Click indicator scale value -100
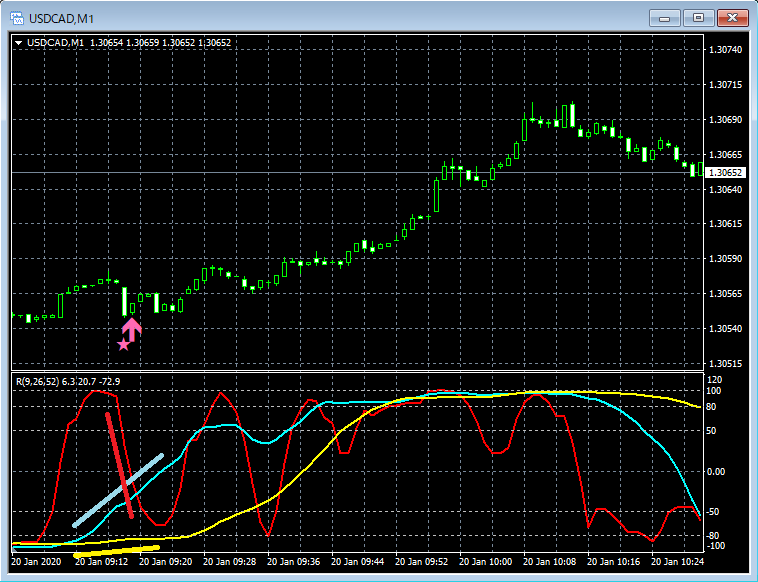The height and width of the screenshot is (582, 758). point(716,546)
